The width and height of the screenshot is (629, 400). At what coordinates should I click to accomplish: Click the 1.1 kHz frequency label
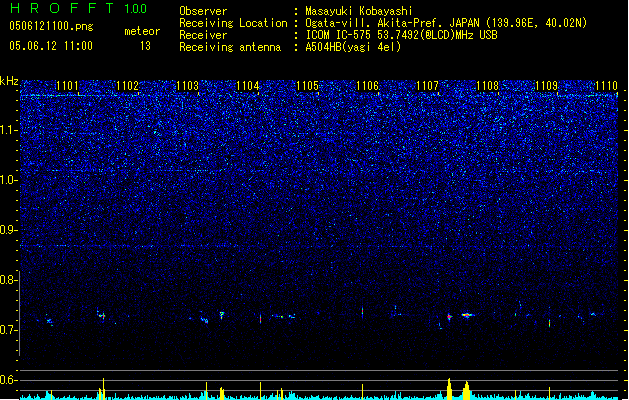point(8,130)
